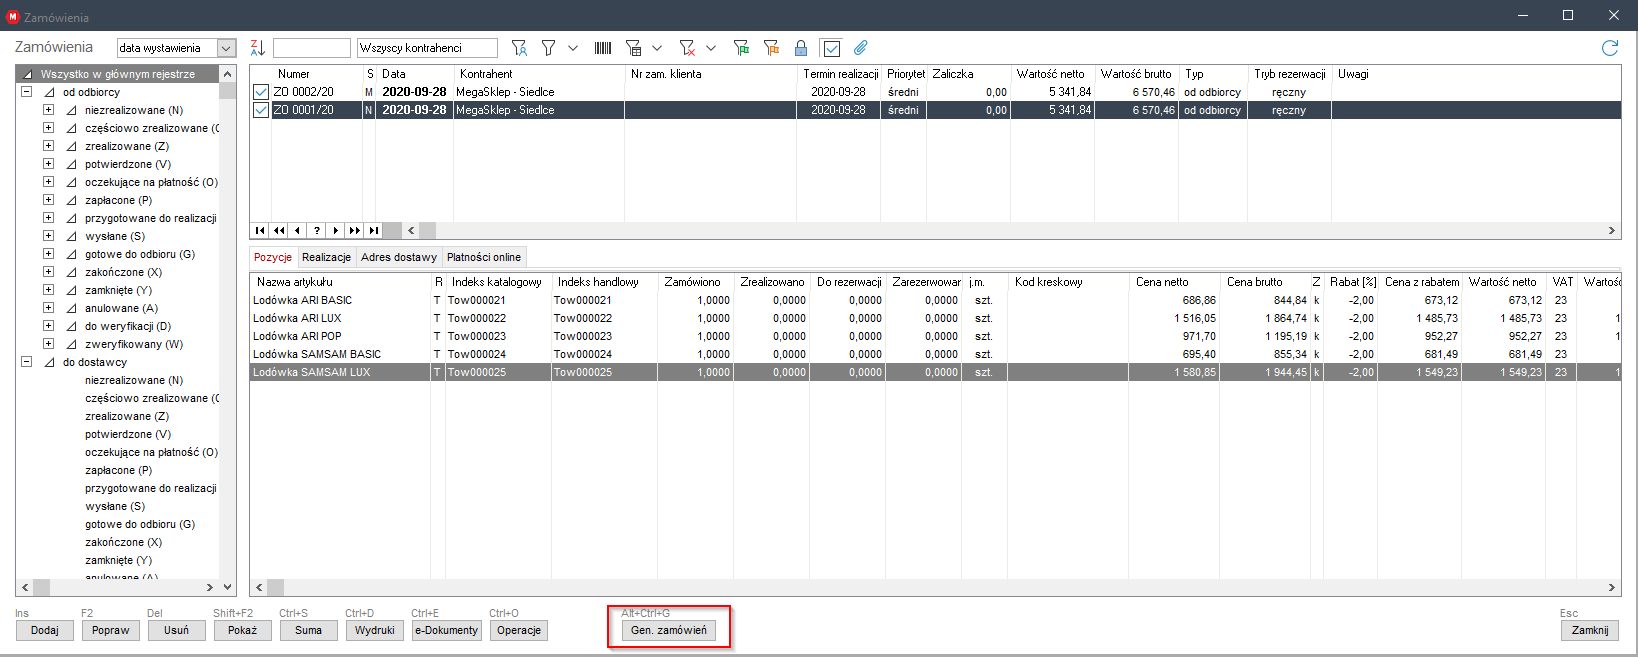Go to first record navigation arrow
Viewport: 1638px width, 659px height.
pos(259,230)
